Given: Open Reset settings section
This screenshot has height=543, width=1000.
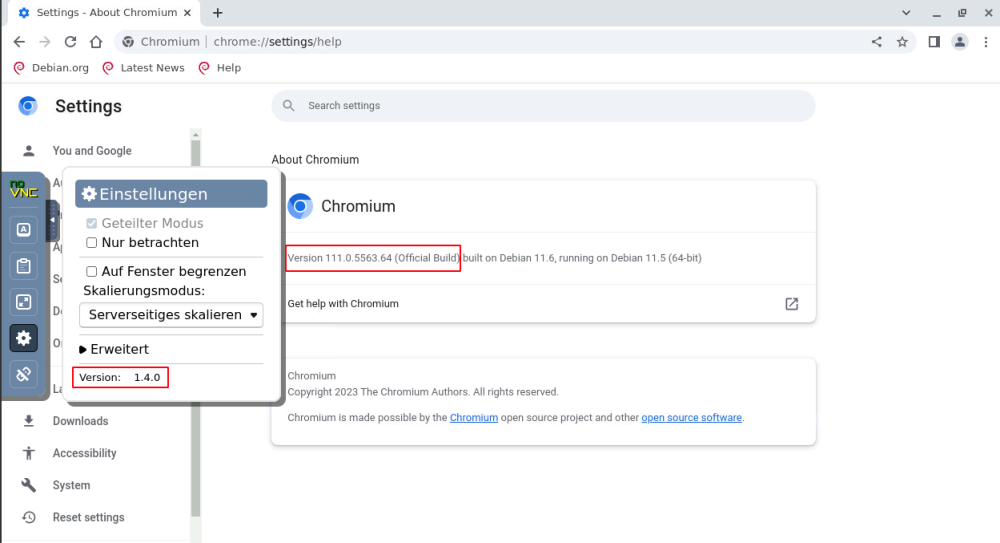Looking at the screenshot, I should (89, 517).
